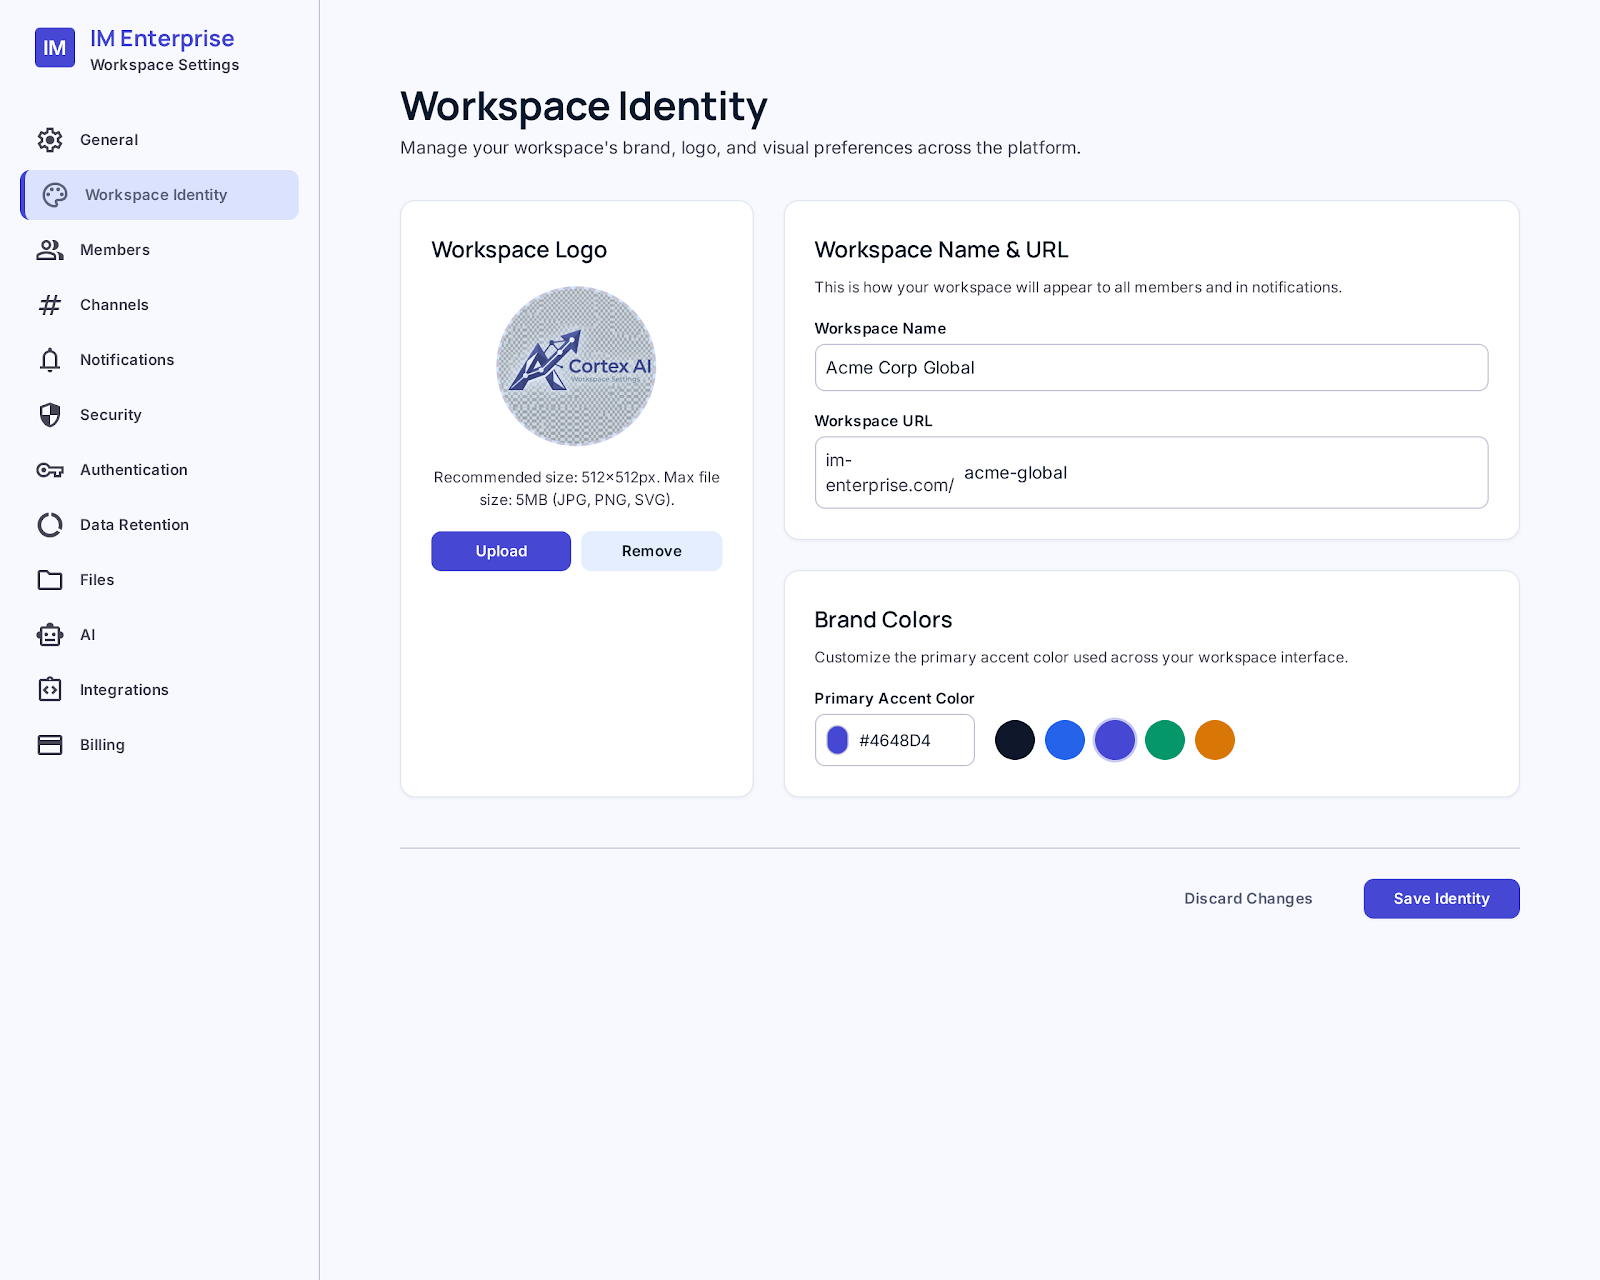Click the Integrations code icon
Viewport: 1600px width, 1280px height.
[50, 690]
